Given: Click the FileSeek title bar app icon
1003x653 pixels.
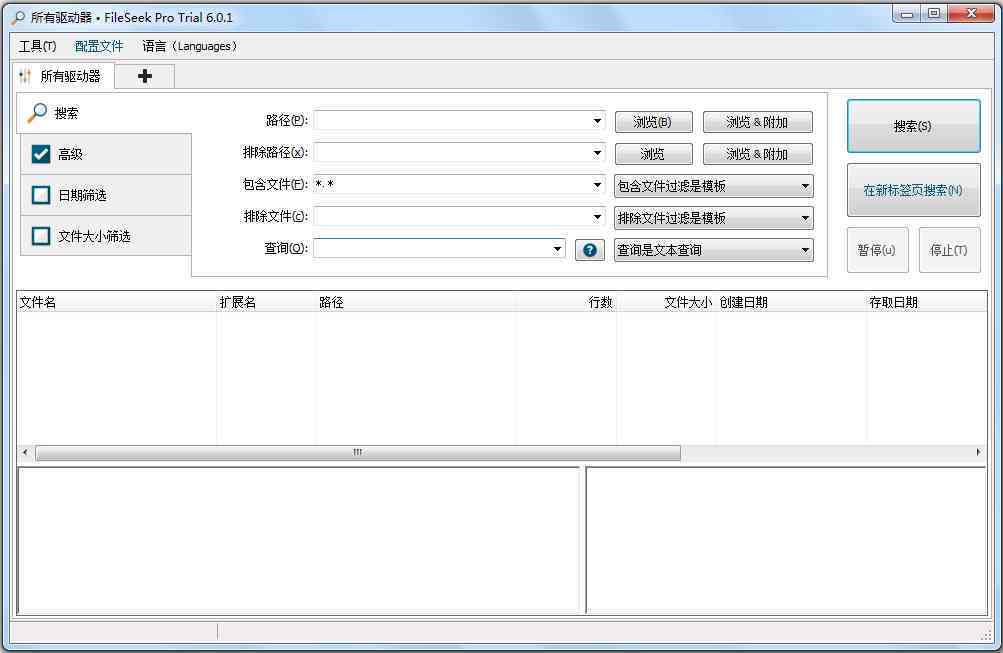Looking at the screenshot, I should (19, 17).
